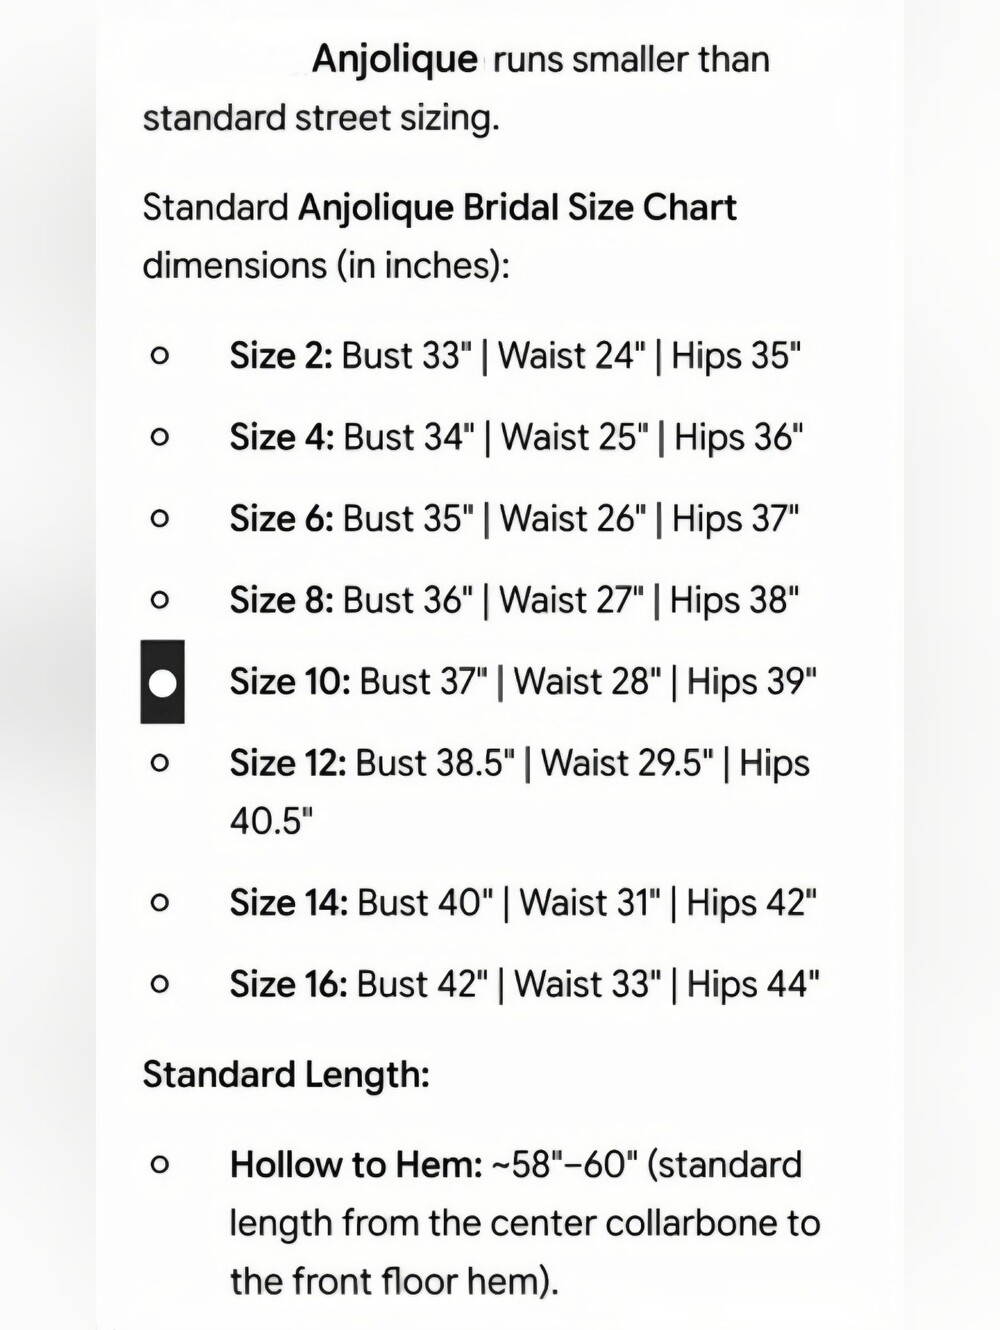Click the Hollow to Hem label
Viewport: 1000px width, 1330px height.
tap(356, 1164)
